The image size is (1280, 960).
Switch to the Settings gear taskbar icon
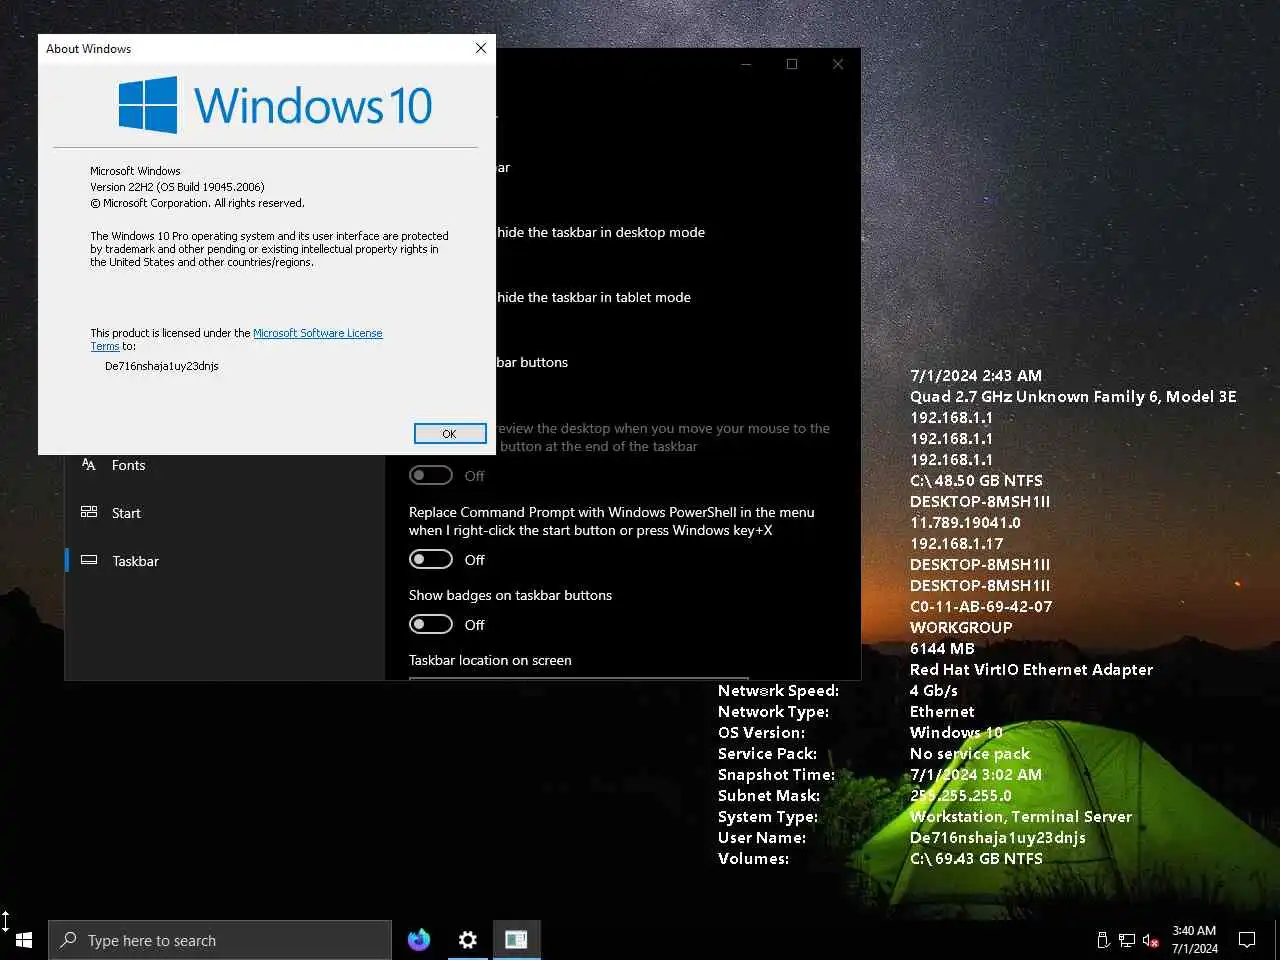point(467,940)
